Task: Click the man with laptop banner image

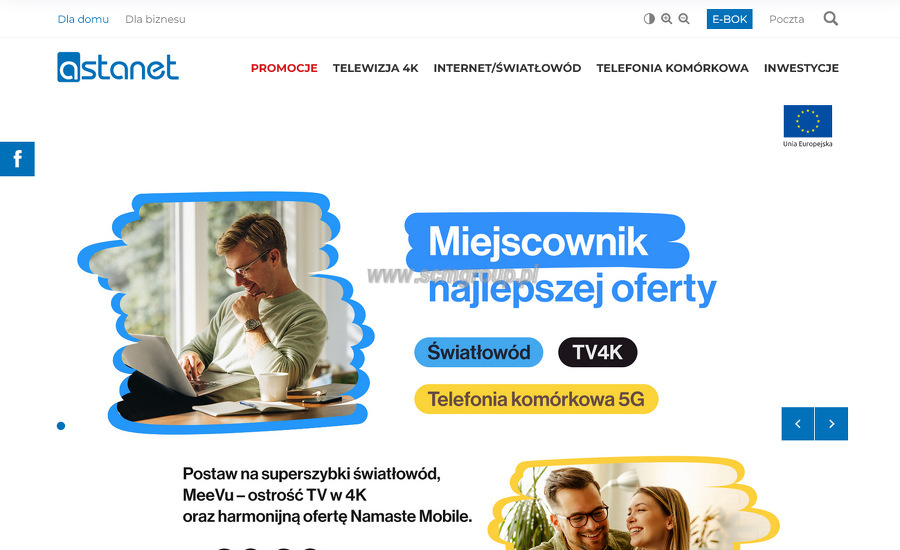Action: pyautogui.click(x=226, y=313)
